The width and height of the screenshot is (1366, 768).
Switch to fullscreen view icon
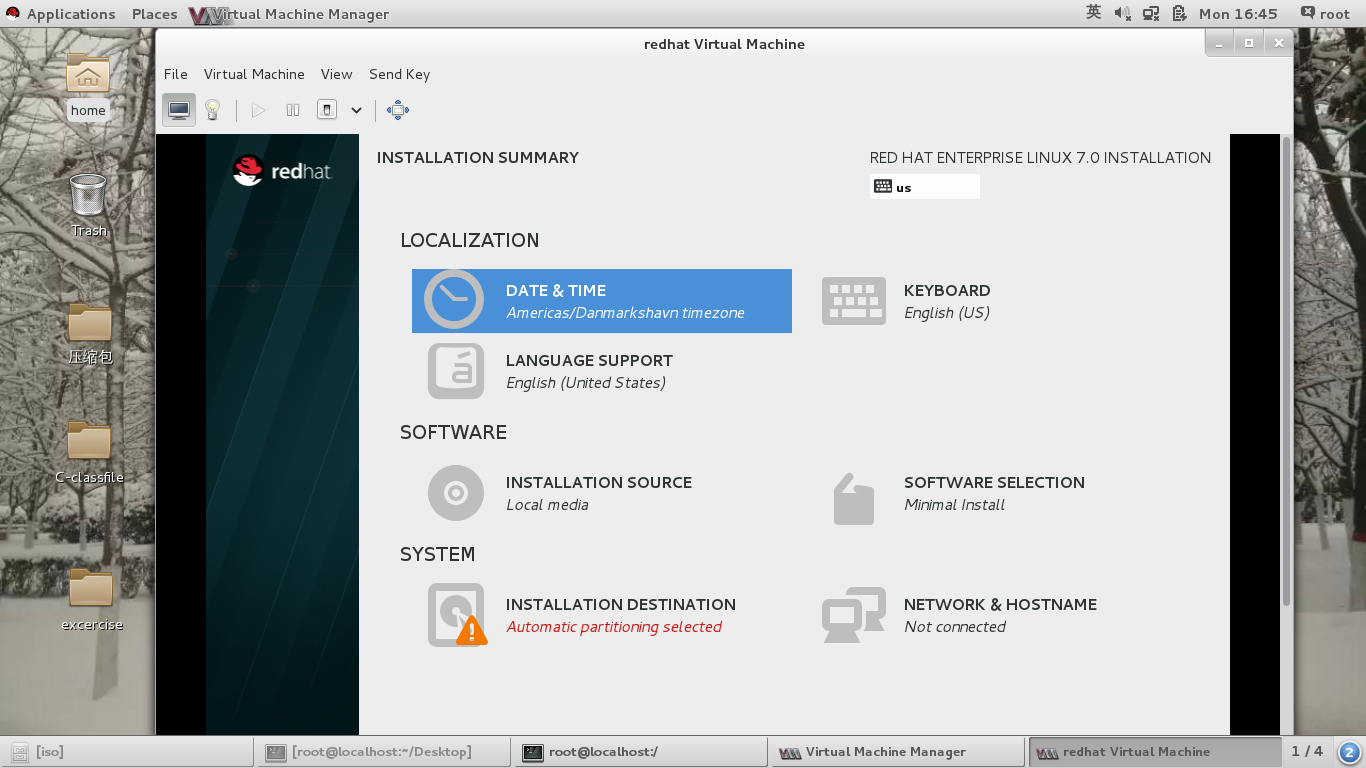(398, 110)
